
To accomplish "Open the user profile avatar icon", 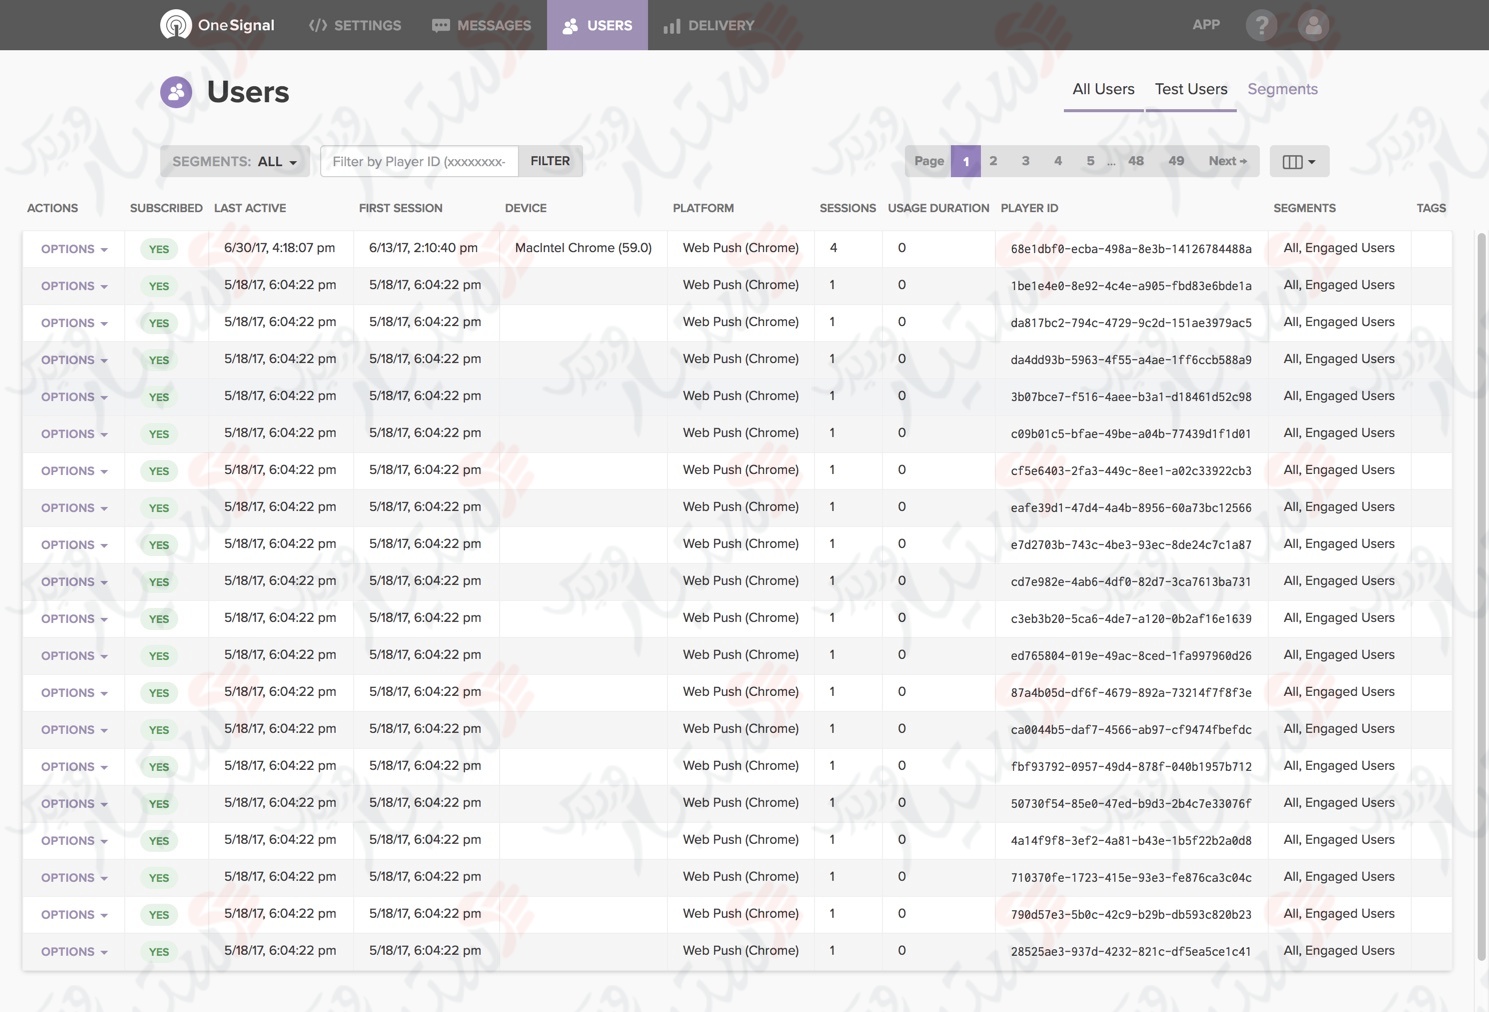I will point(1313,25).
